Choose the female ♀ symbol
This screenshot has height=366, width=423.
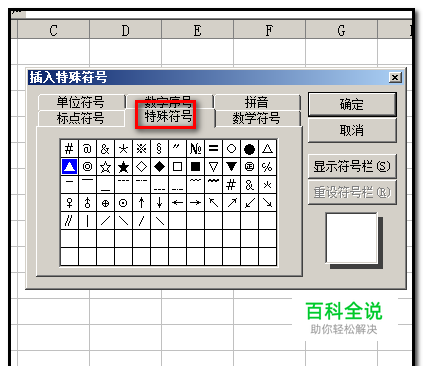pos(69,203)
